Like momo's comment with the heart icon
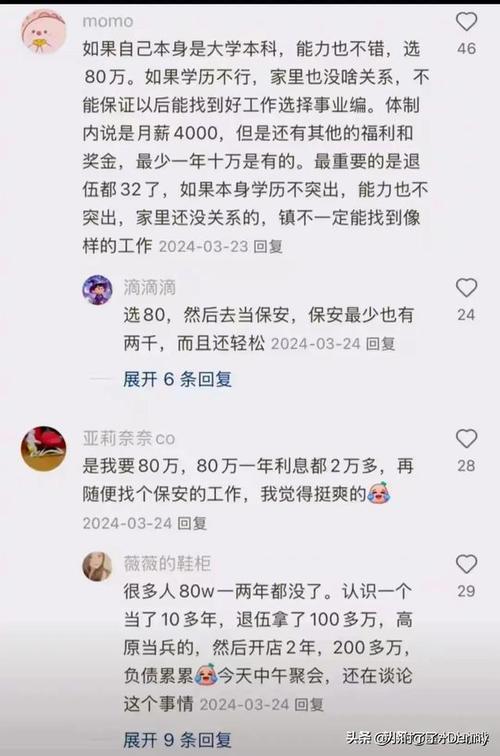 tap(466, 22)
